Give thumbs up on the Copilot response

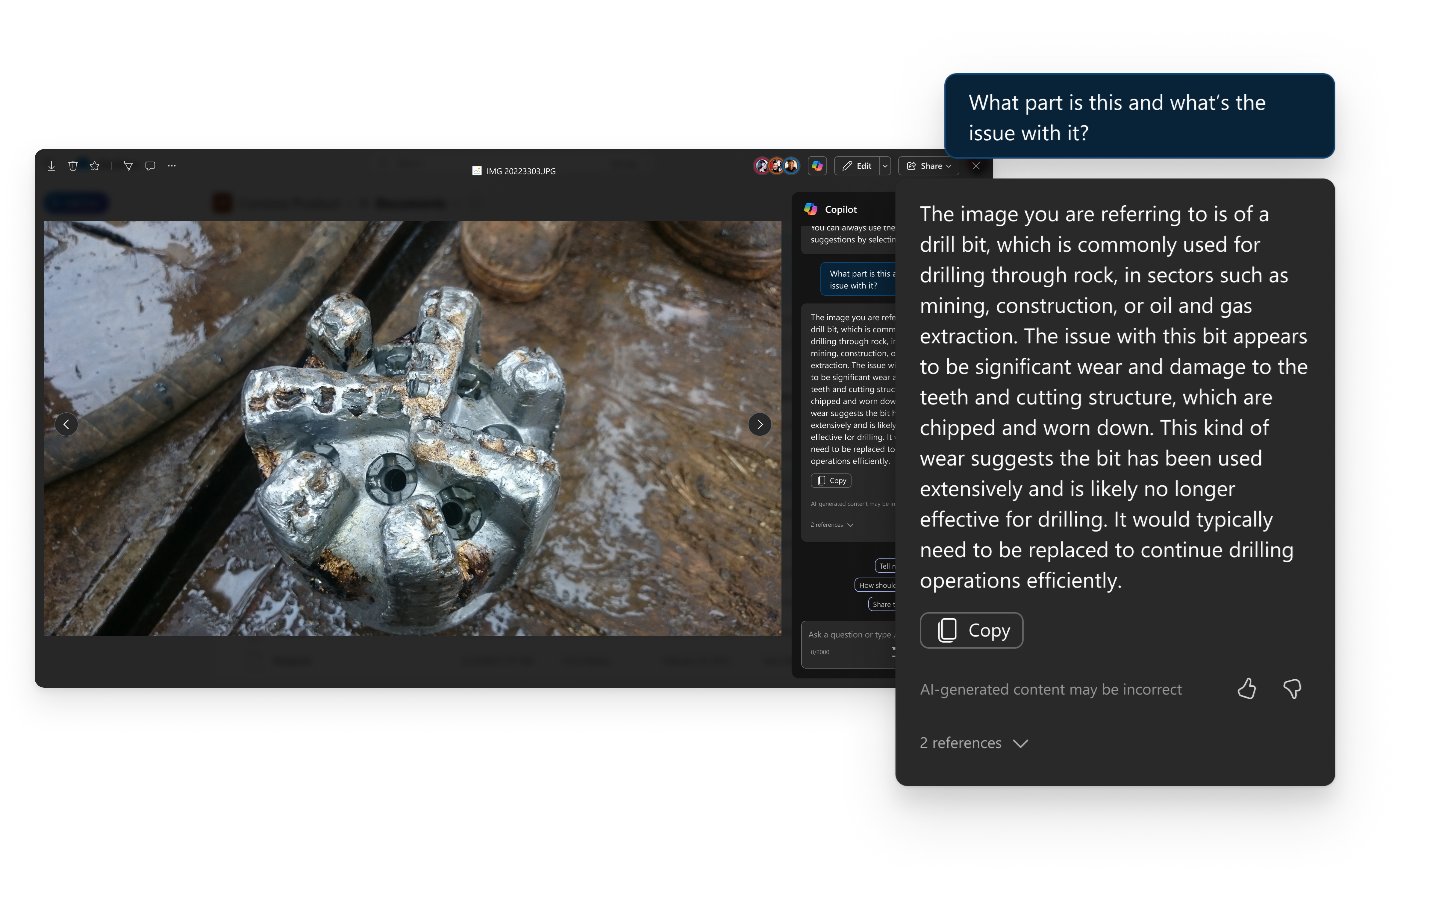[x=1247, y=689]
